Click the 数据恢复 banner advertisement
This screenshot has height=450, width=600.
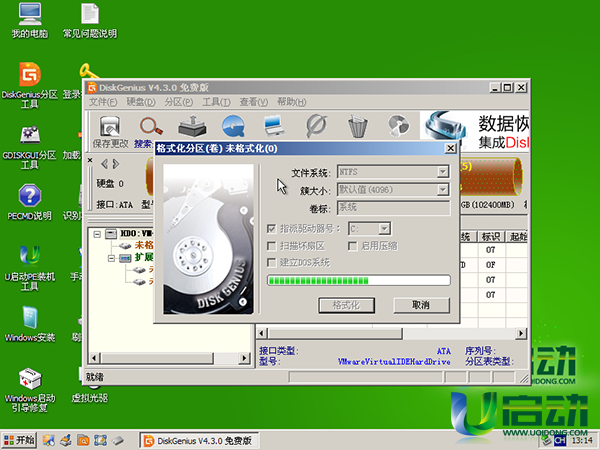point(474,132)
